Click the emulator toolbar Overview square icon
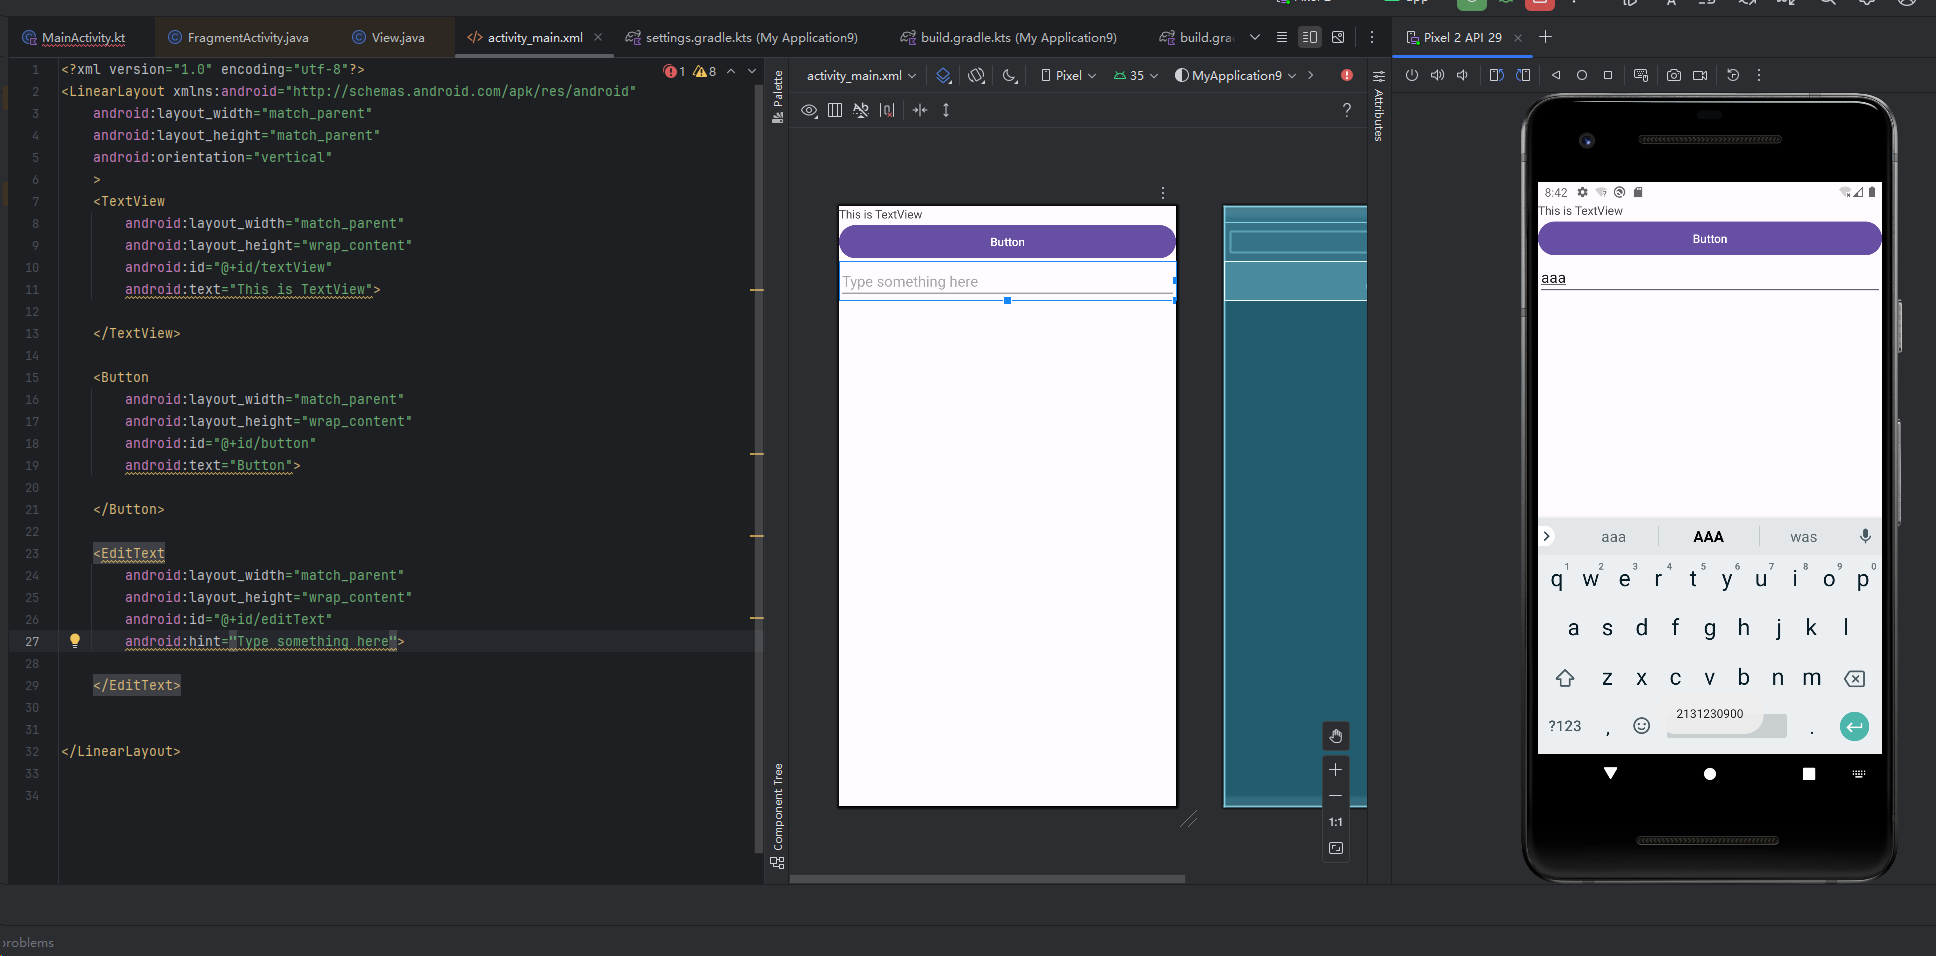 pyautogui.click(x=1608, y=75)
